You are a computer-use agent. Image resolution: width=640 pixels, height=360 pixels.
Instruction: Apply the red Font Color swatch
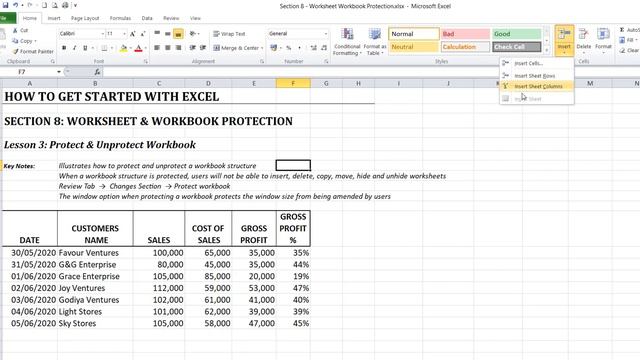(x=138, y=48)
